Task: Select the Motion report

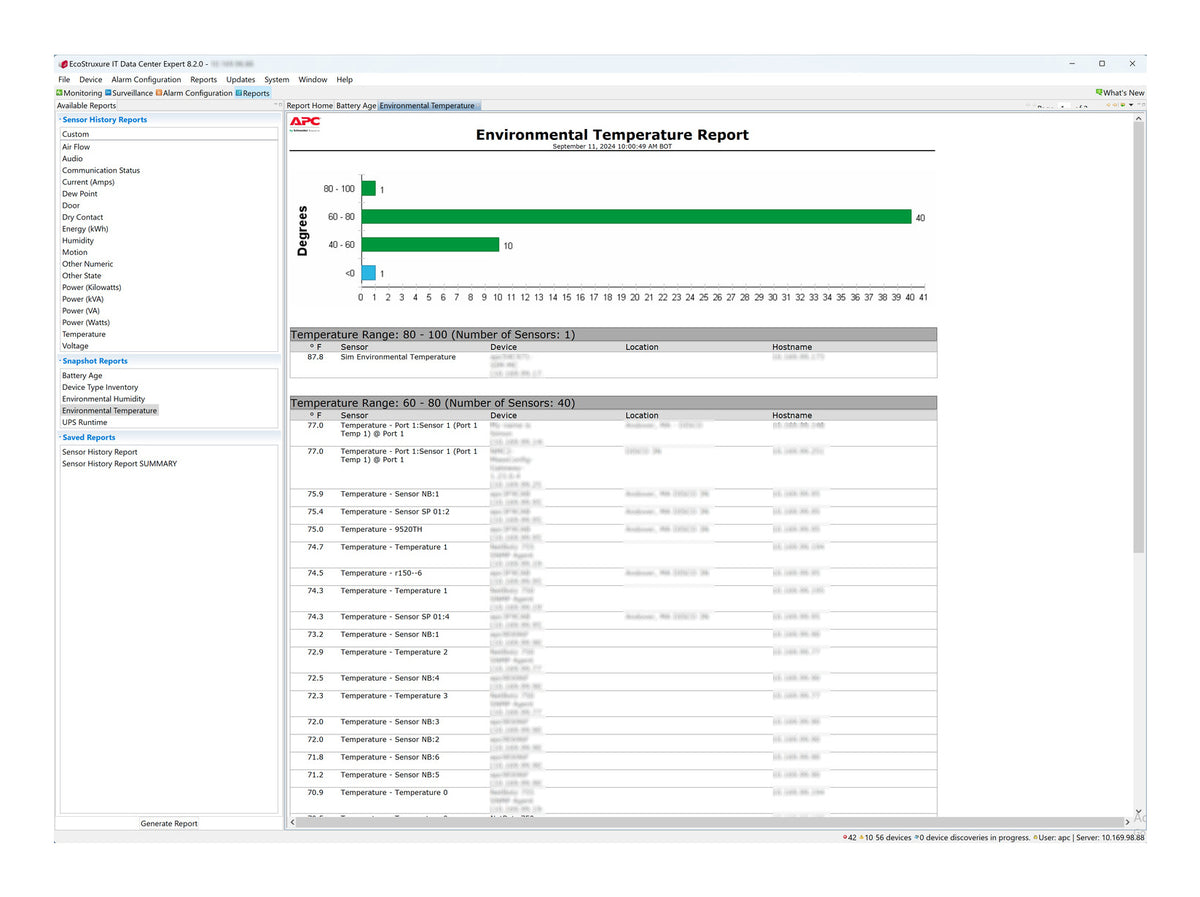Action: click(x=75, y=252)
